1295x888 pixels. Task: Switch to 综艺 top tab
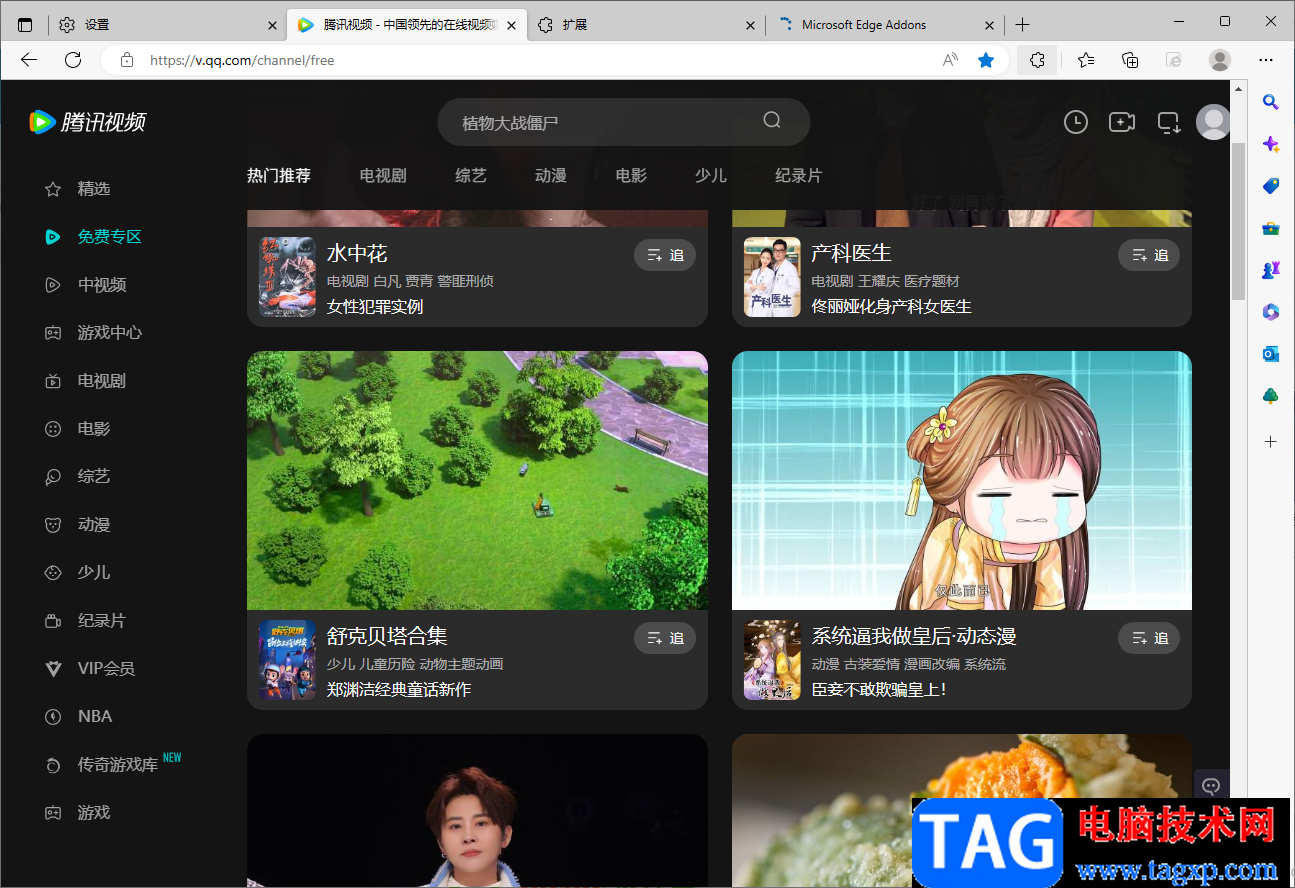471,175
